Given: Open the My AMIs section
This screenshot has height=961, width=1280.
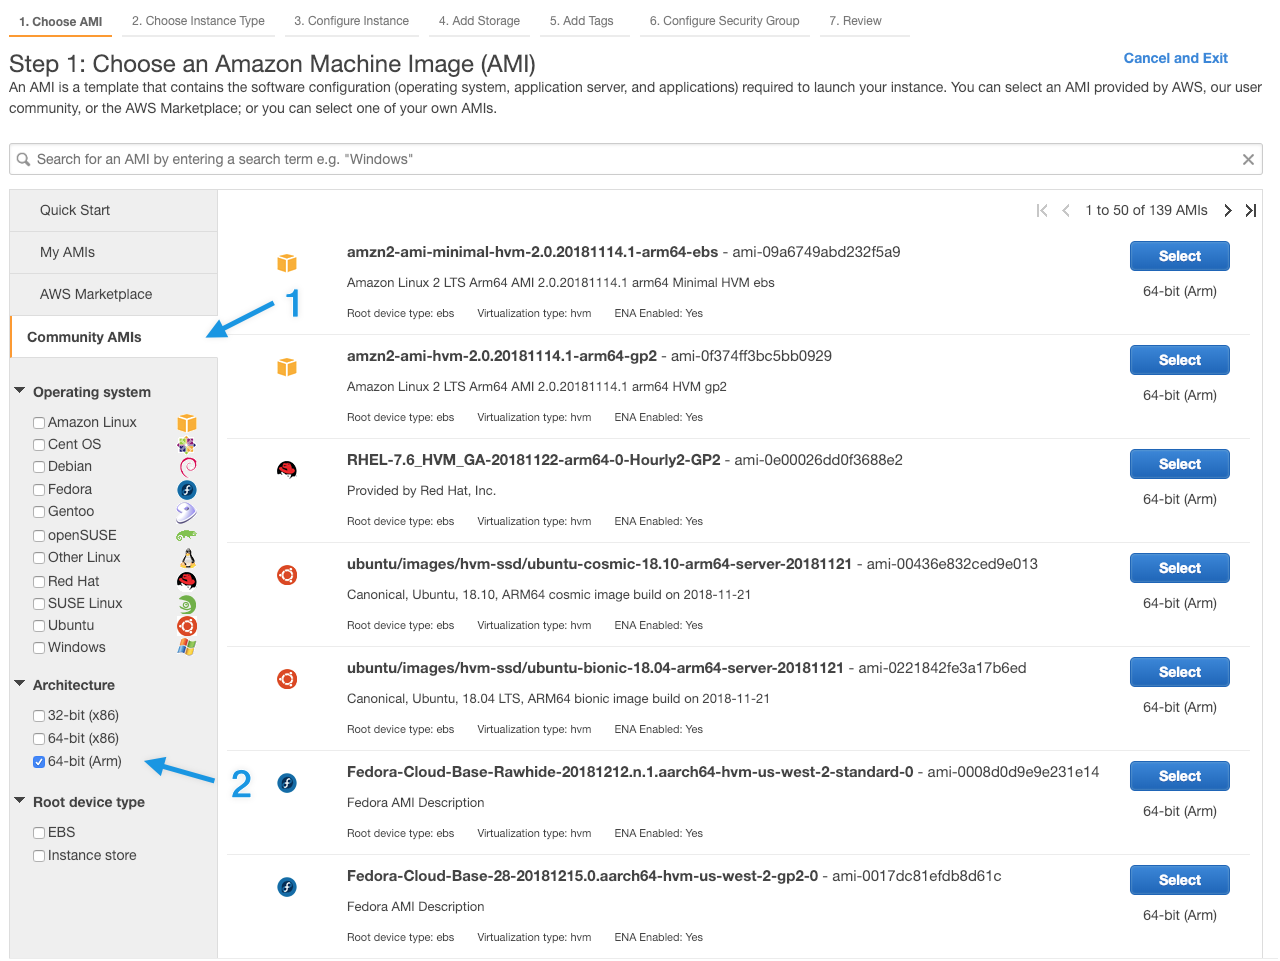Looking at the screenshot, I should [x=113, y=253].
